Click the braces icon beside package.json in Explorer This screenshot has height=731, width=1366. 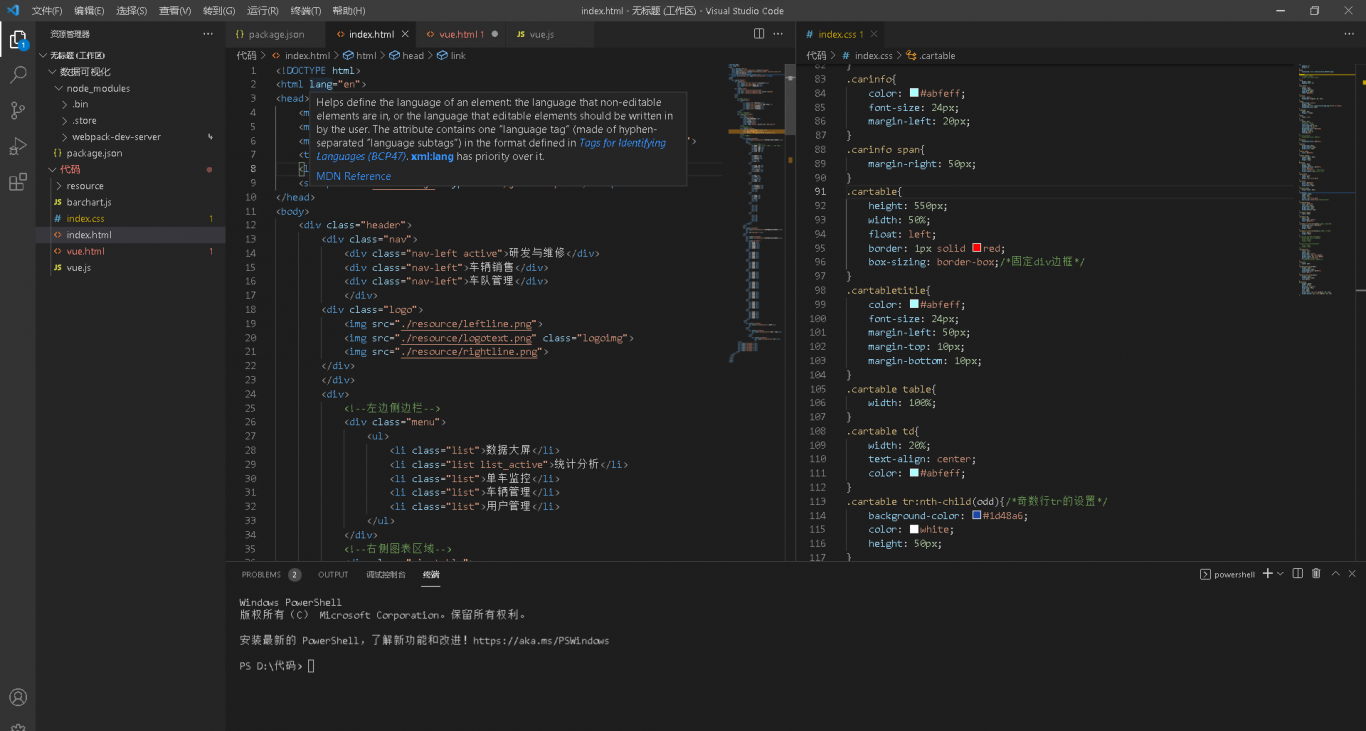tap(58, 153)
